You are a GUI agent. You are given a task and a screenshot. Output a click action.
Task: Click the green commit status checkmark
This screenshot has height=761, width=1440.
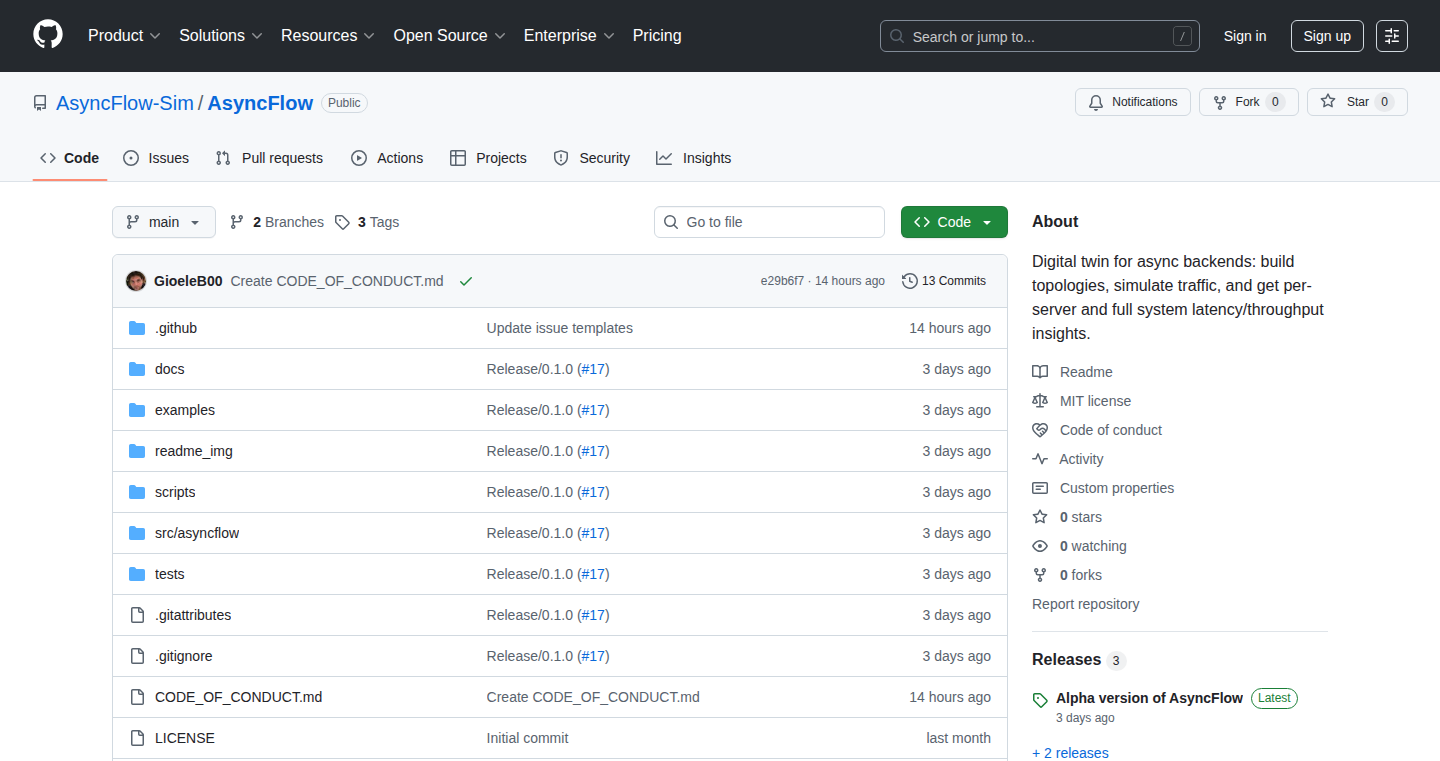[466, 281]
